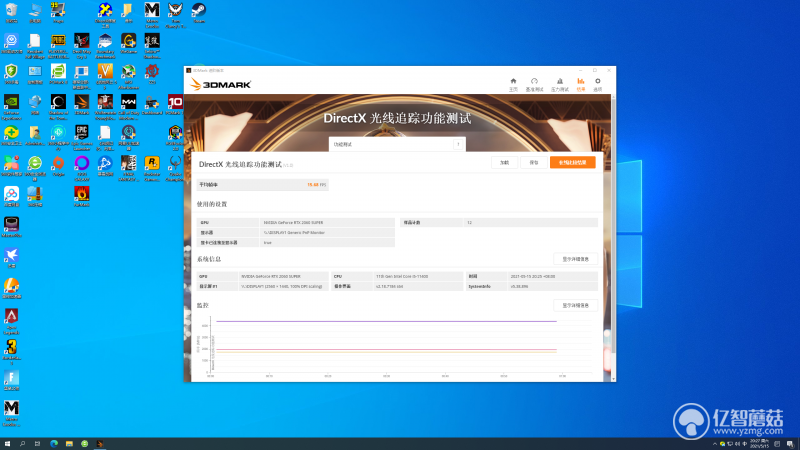The image size is (800, 450).
Task: Open the 3DMark Options gear tab
Action: 597,84
